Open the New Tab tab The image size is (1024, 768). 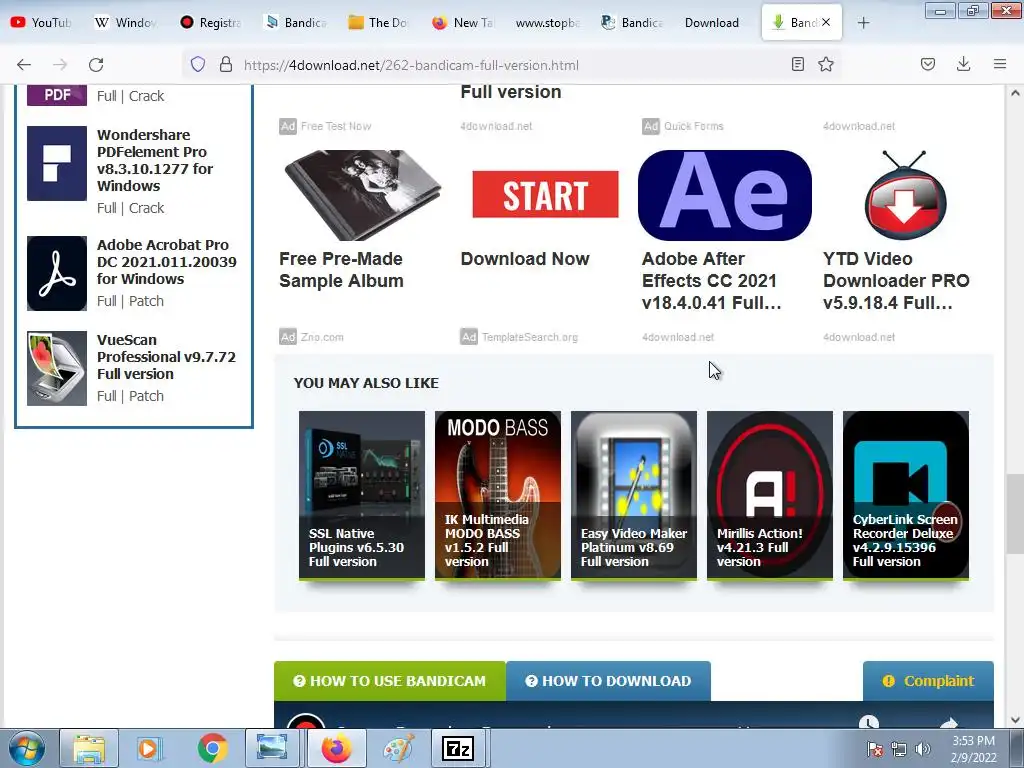(463, 22)
